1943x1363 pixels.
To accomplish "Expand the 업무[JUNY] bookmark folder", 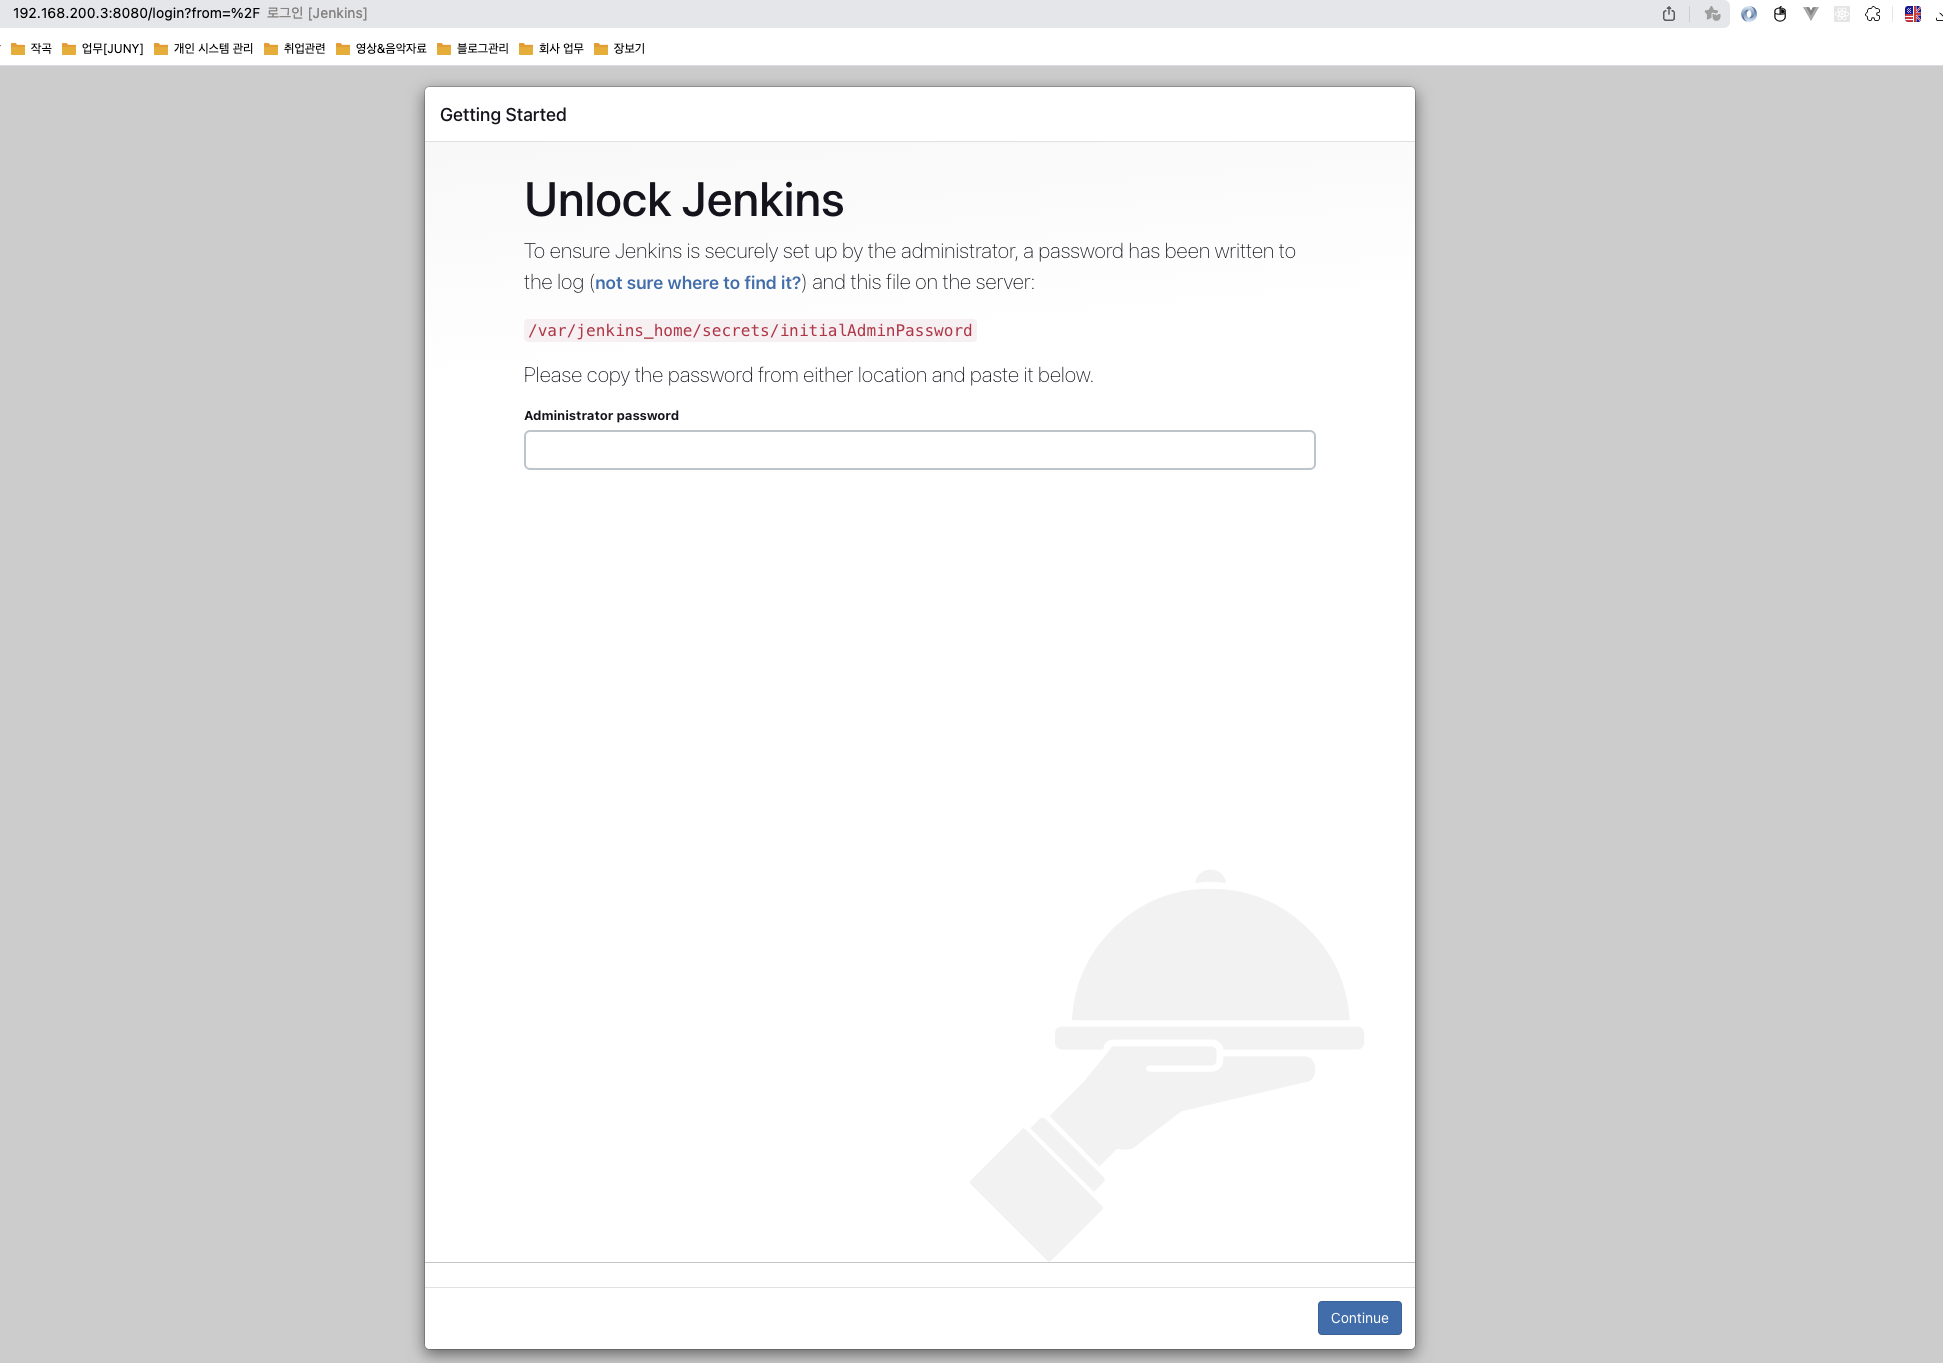I will pos(103,49).
